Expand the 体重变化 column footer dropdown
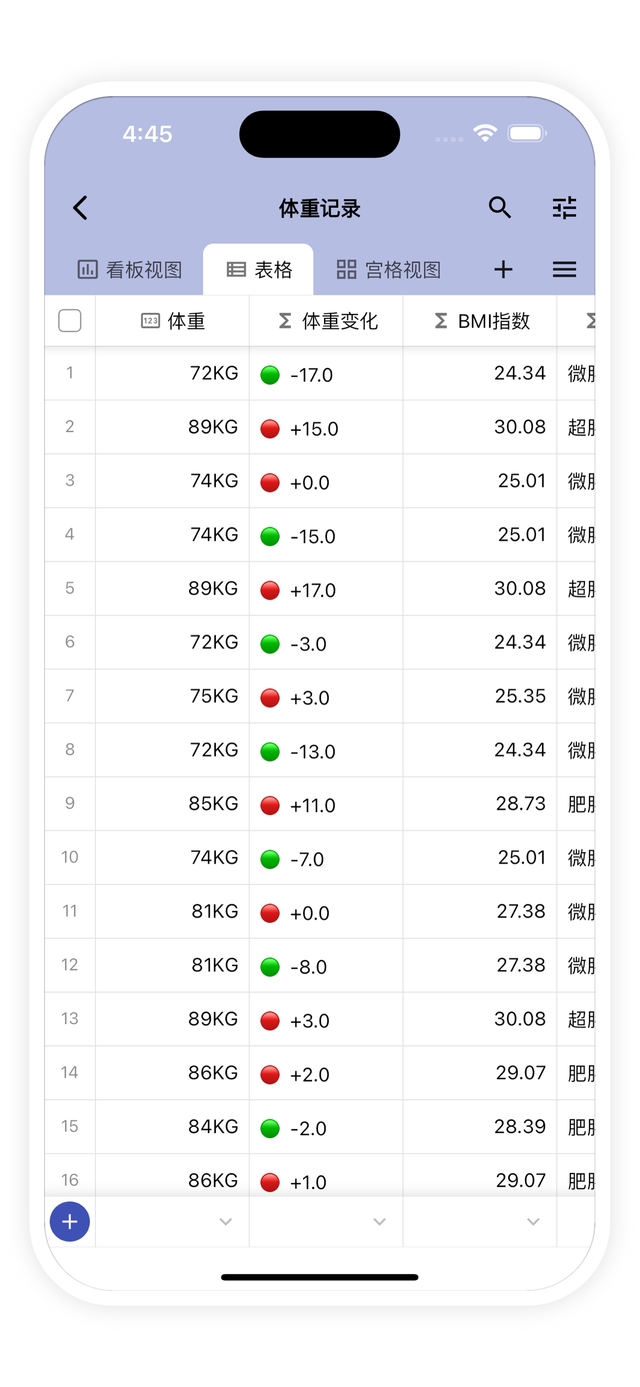This screenshot has width=640, height=1387. pos(380,1222)
